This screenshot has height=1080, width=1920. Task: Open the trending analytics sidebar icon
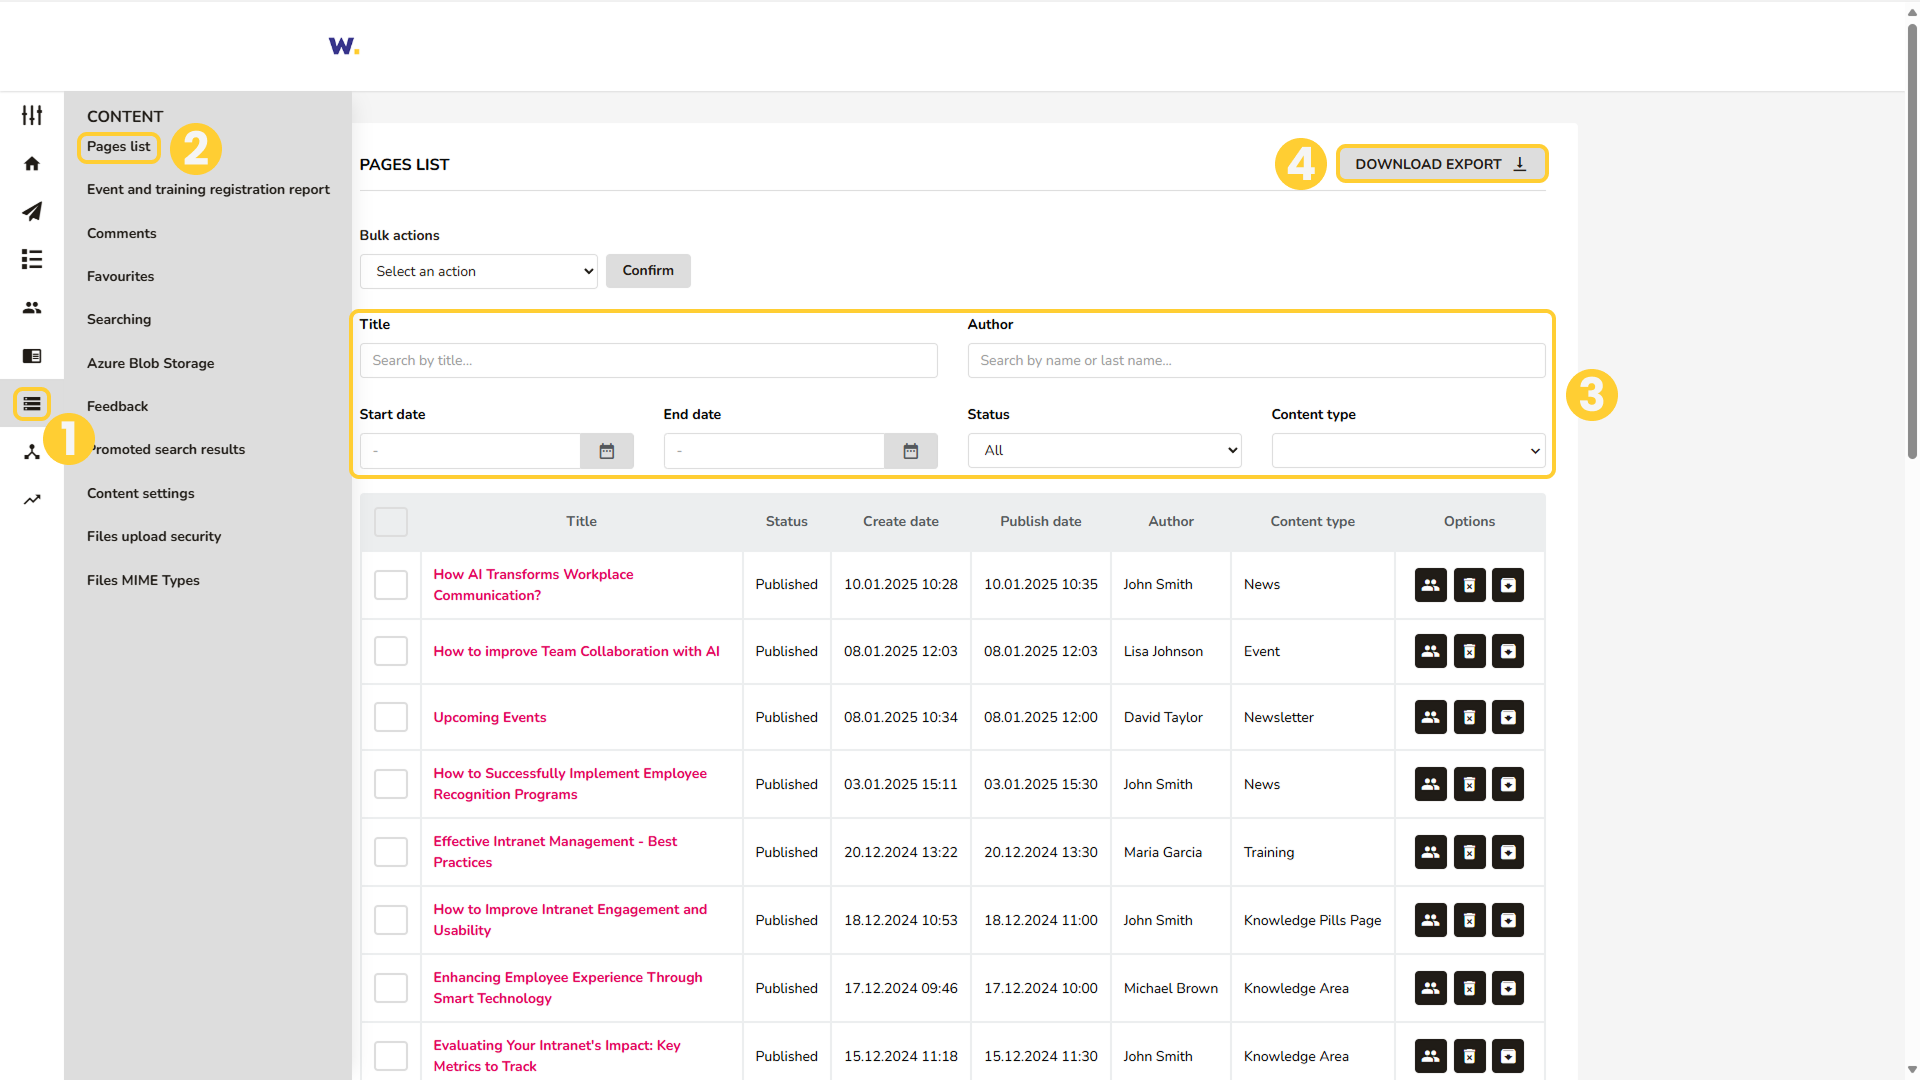[x=32, y=499]
